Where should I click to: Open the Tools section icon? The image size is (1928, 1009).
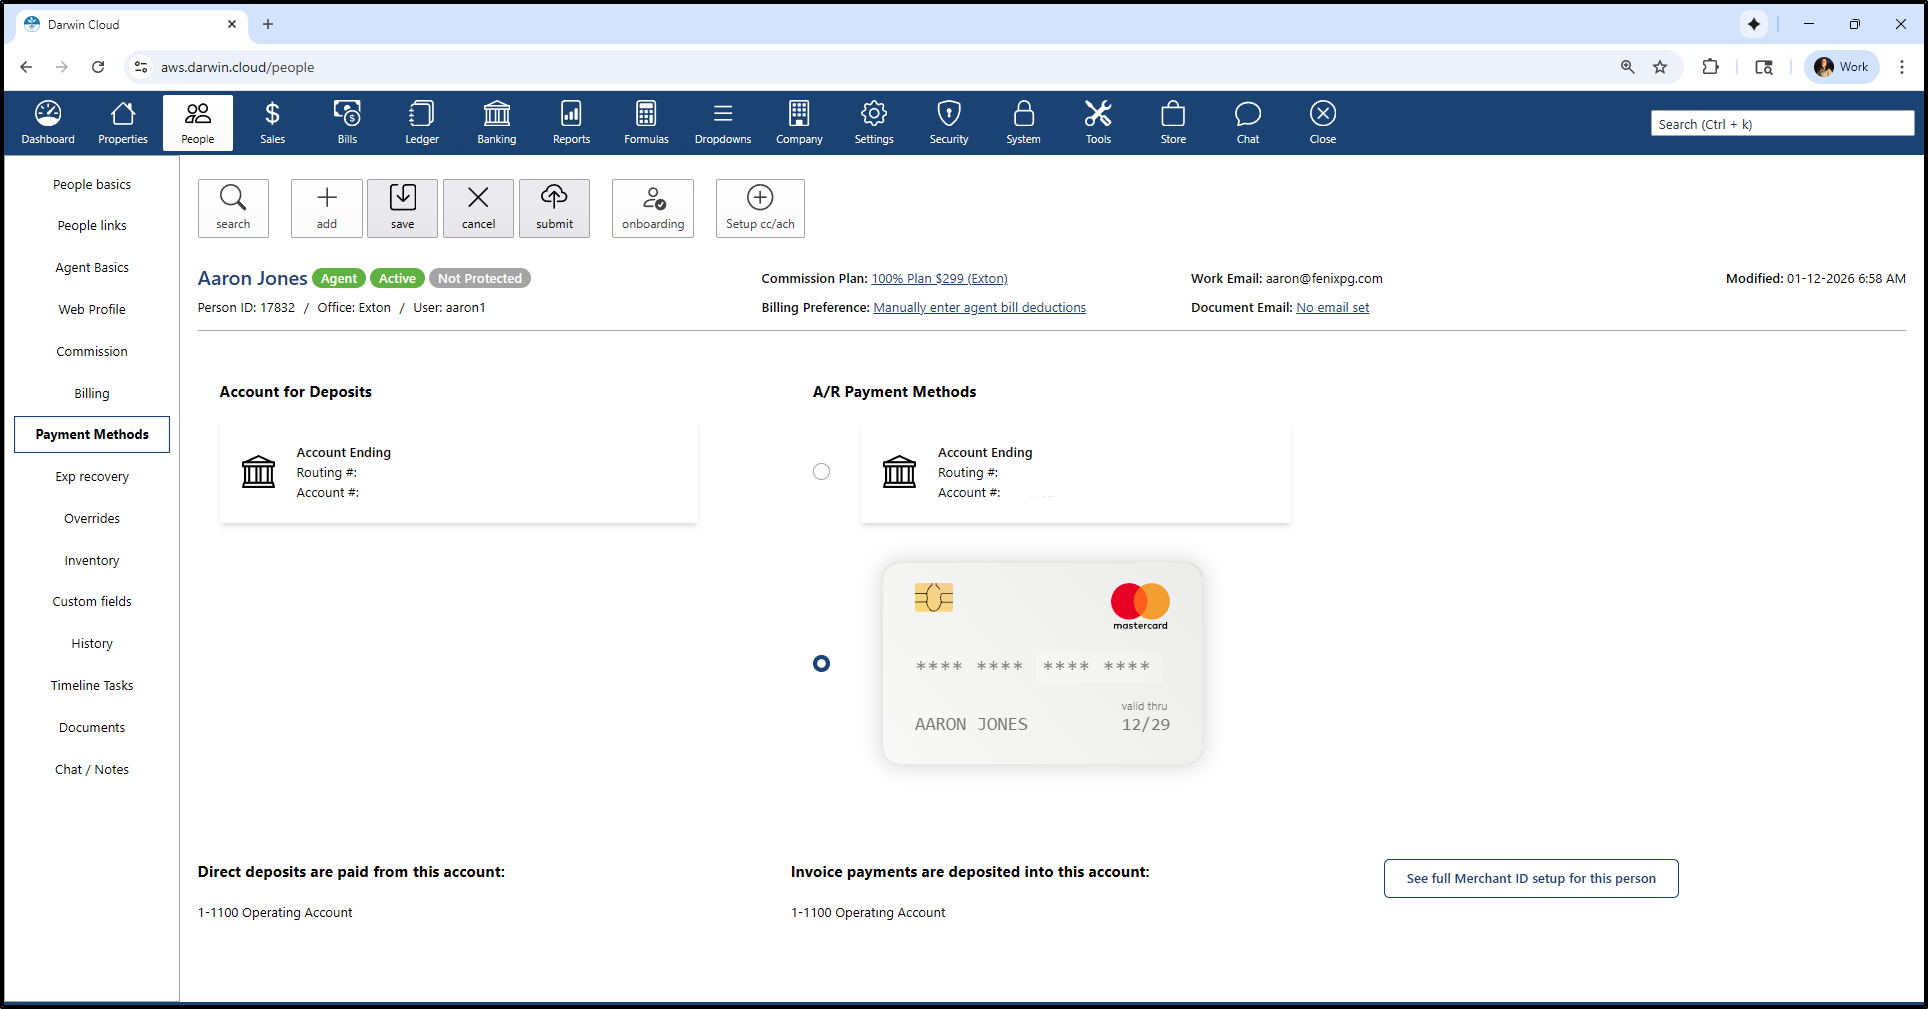point(1098,123)
